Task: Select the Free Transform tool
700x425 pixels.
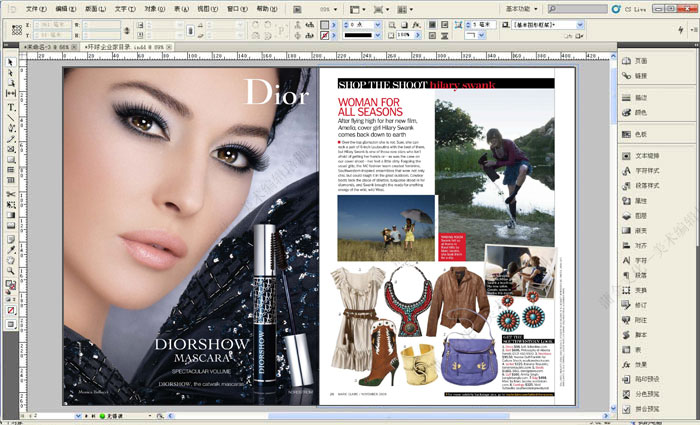Action: [11, 205]
